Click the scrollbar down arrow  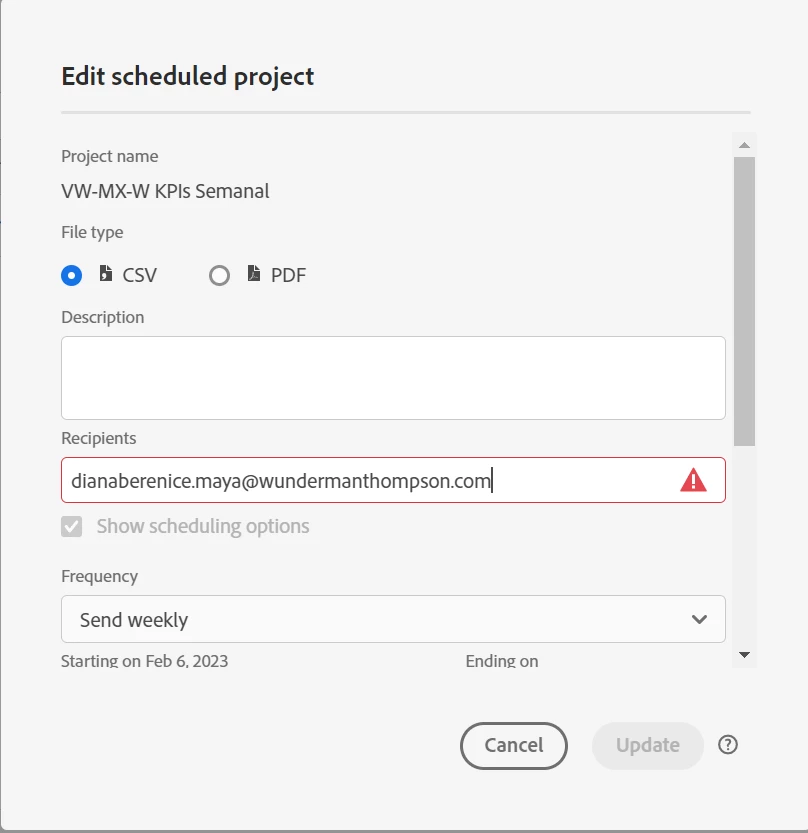click(x=744, y=654)
